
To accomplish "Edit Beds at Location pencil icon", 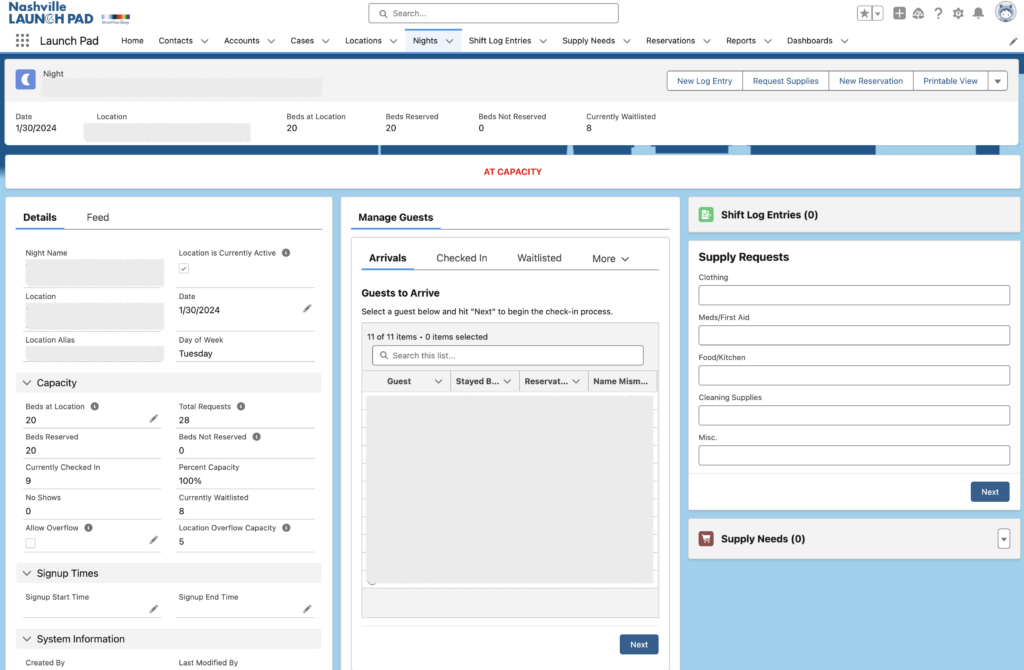I will [x=153, y=419].
